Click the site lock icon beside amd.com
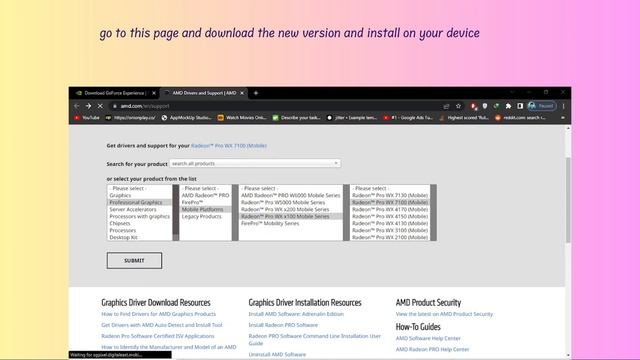The height and width of the screenshot is (360, 640). coord(115,106)
